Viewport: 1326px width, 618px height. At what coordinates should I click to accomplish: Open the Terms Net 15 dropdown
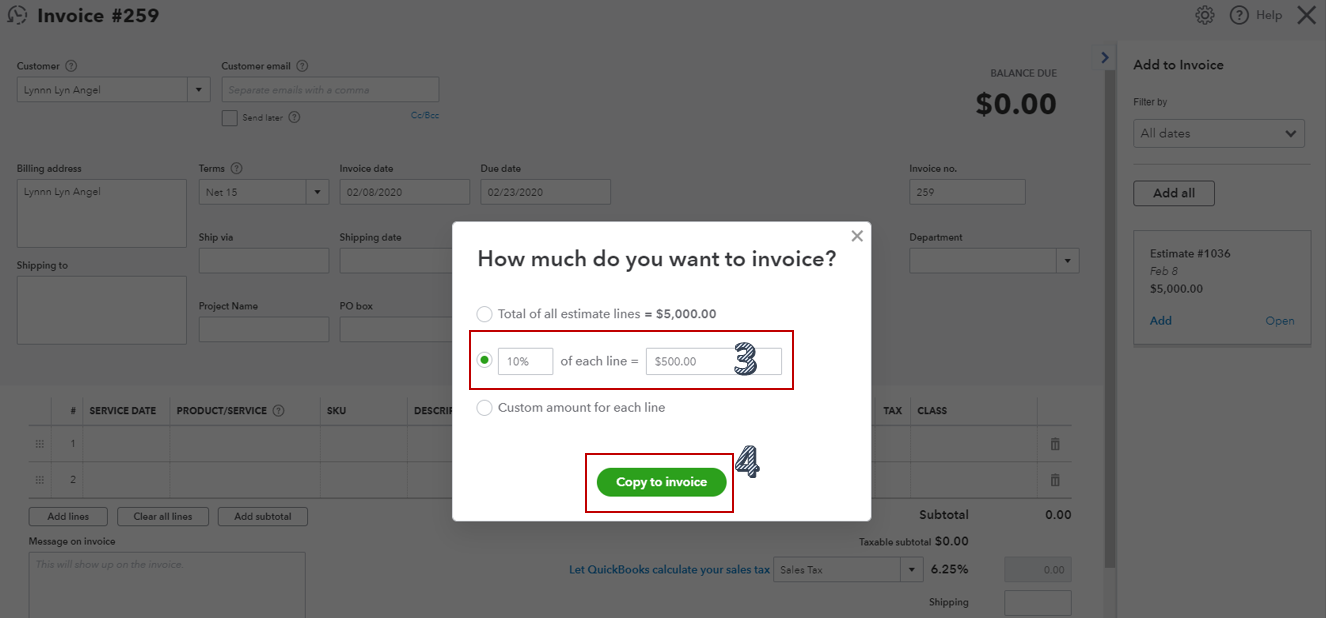(x=318, y=192)
